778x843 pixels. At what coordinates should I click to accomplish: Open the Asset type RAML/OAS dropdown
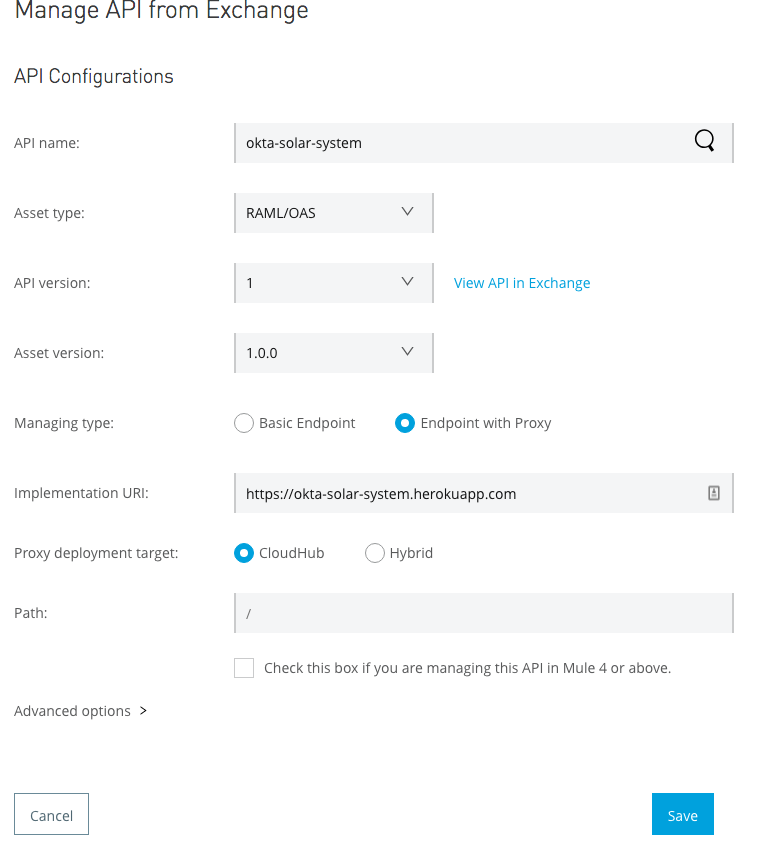point(333,213)
